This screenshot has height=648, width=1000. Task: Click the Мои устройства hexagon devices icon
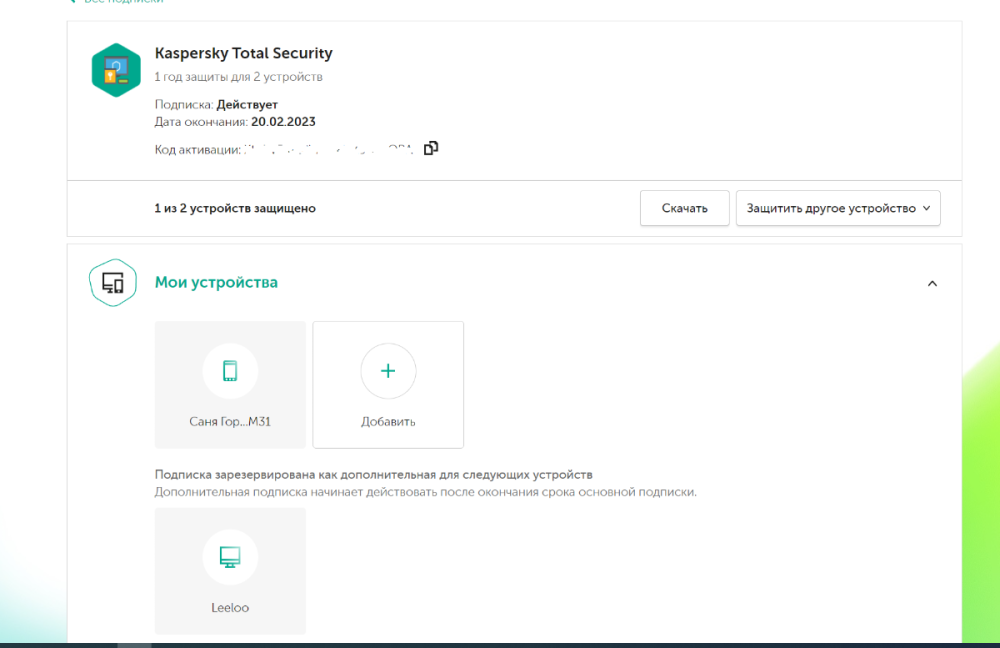coord(113,283)
